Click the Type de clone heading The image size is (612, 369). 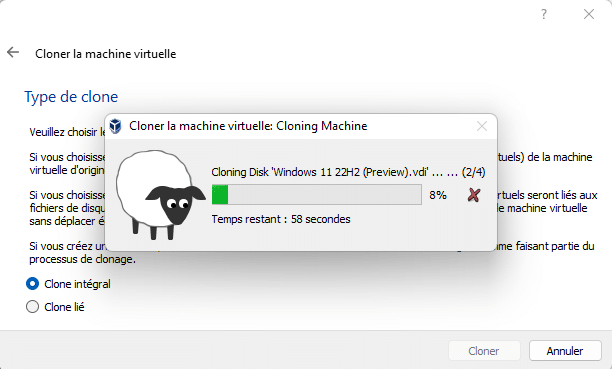(x=71, y=97)
